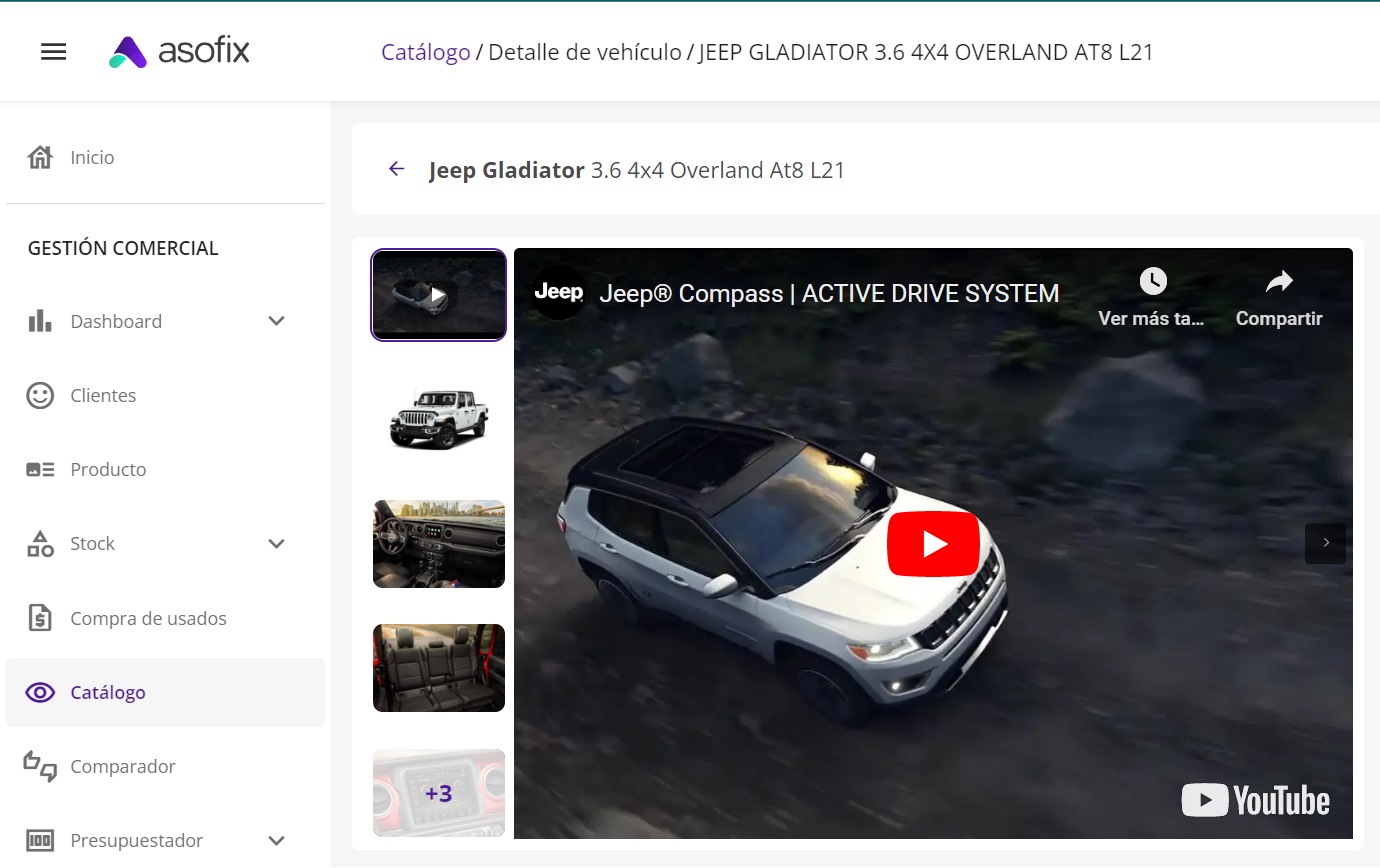
Task: Select the rear seats thumbnail
Action: (439, 668)
